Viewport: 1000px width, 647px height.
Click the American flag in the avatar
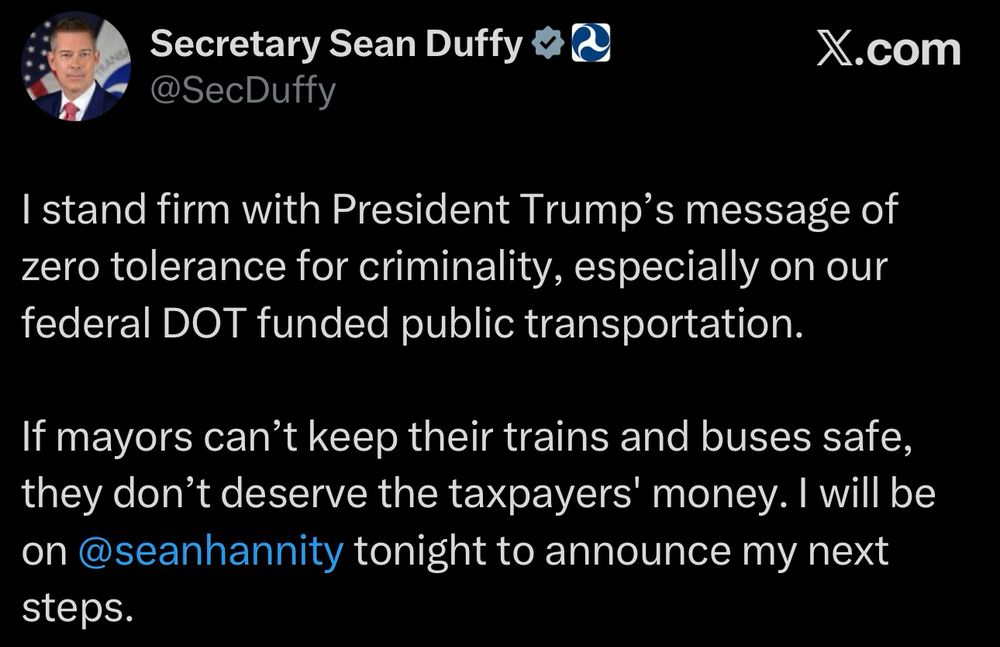(39, 62)
